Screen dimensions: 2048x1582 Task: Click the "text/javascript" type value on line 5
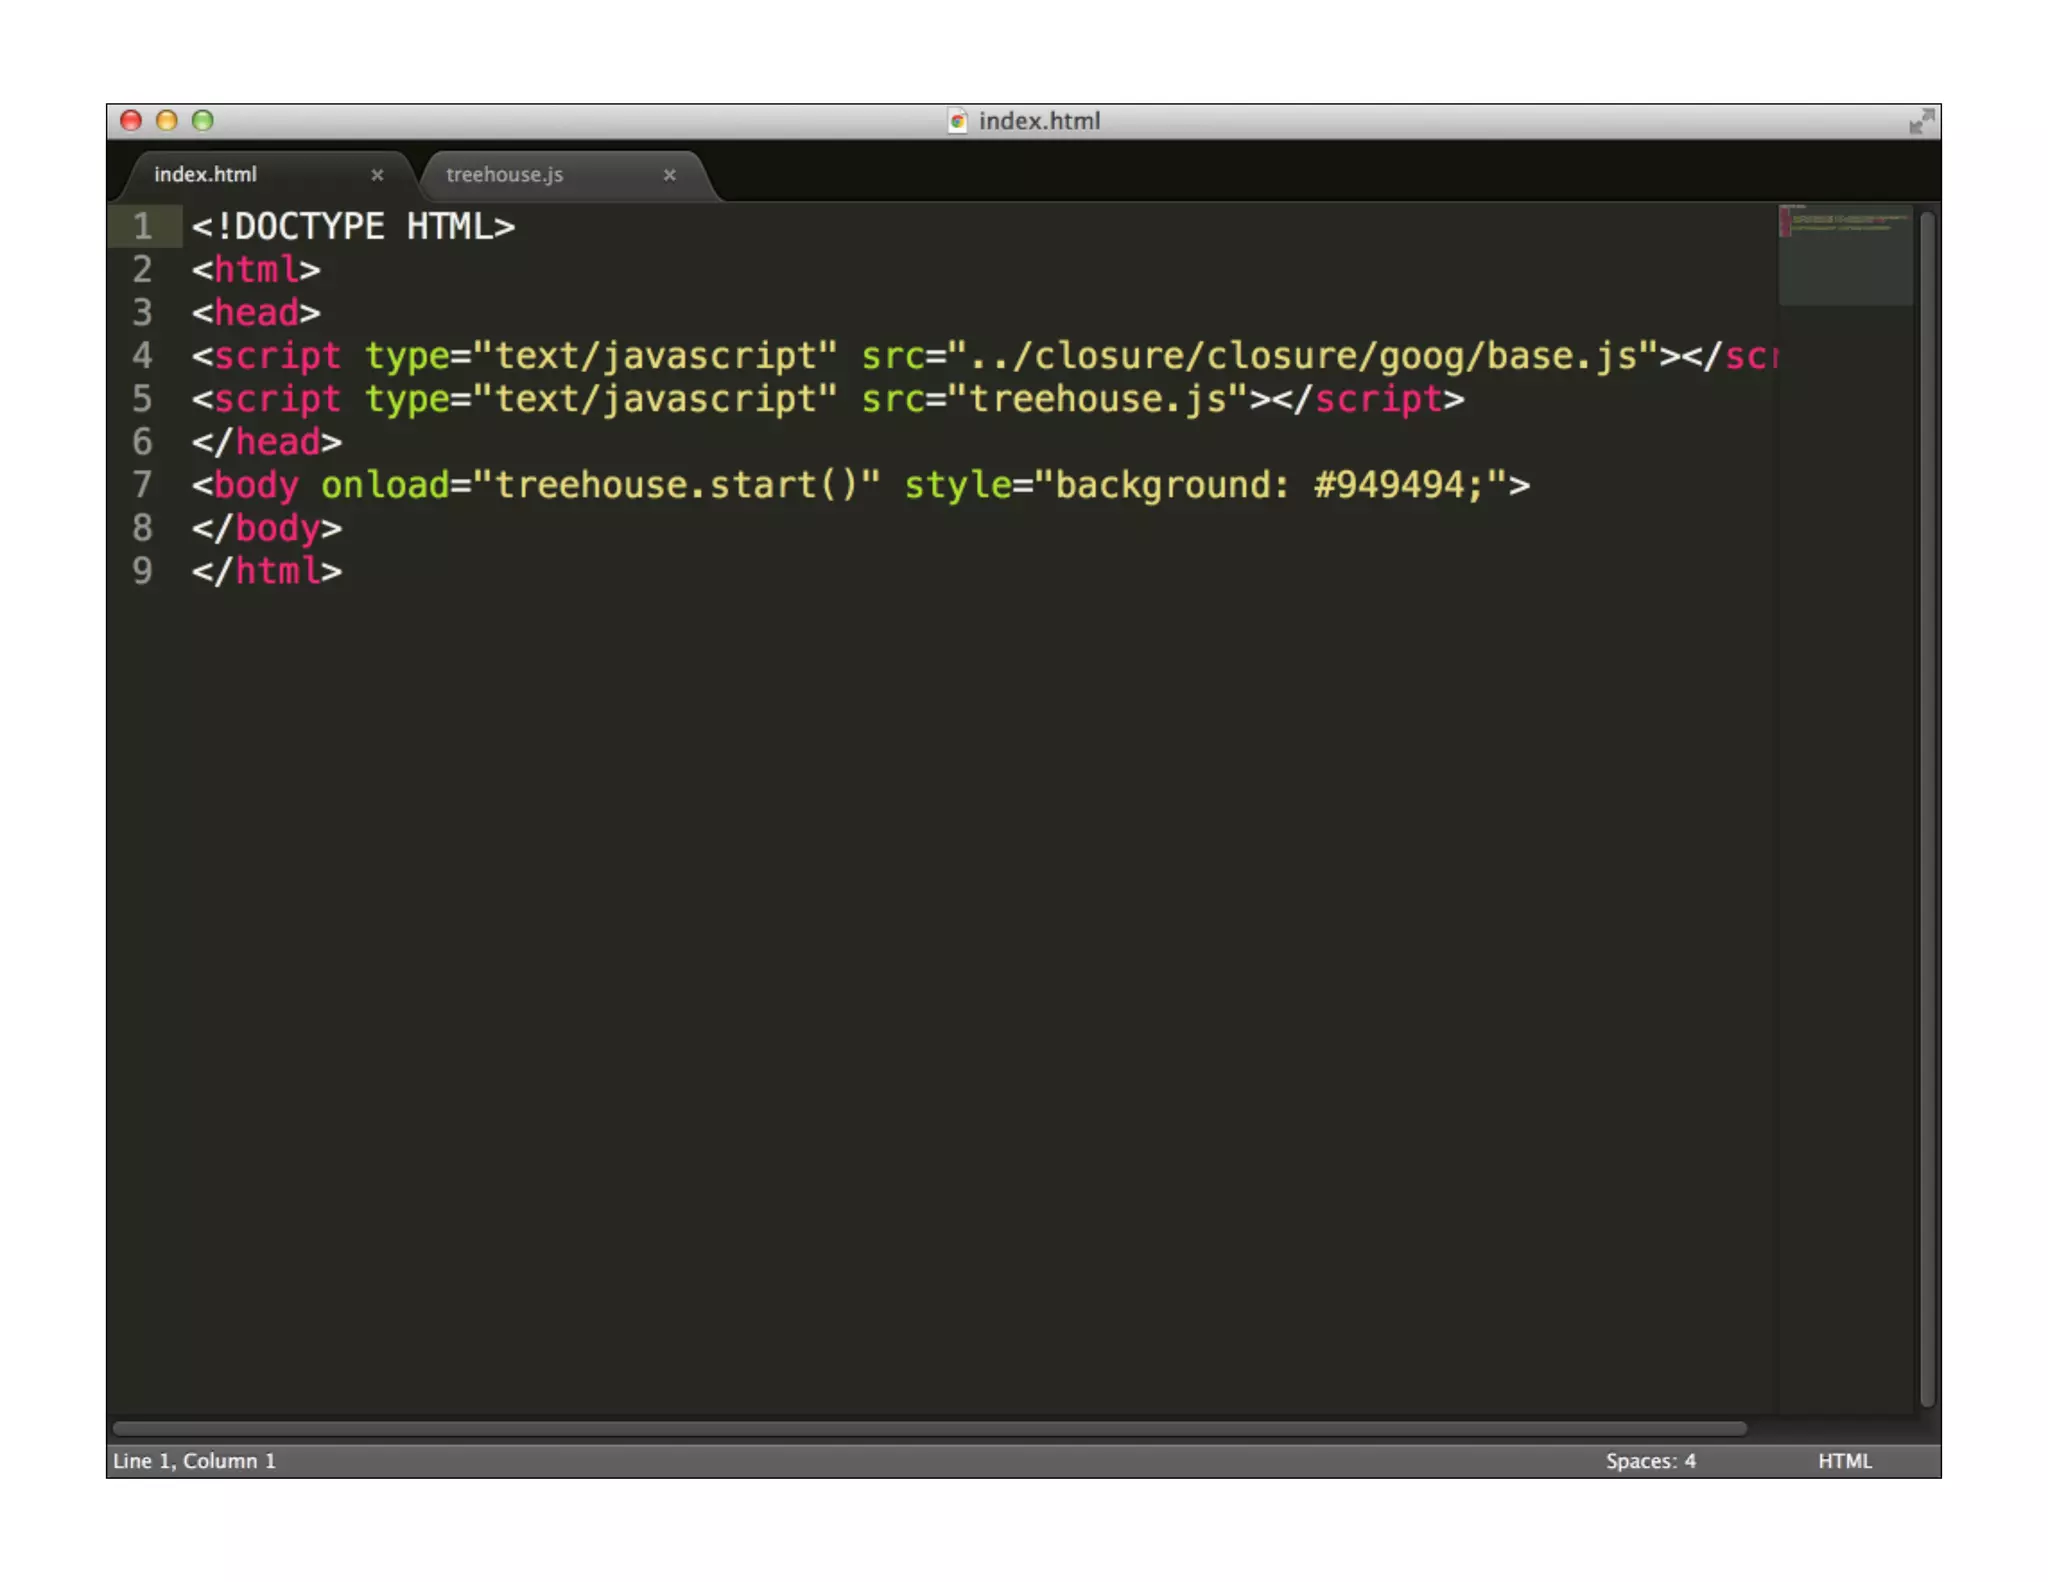[655, 399]
